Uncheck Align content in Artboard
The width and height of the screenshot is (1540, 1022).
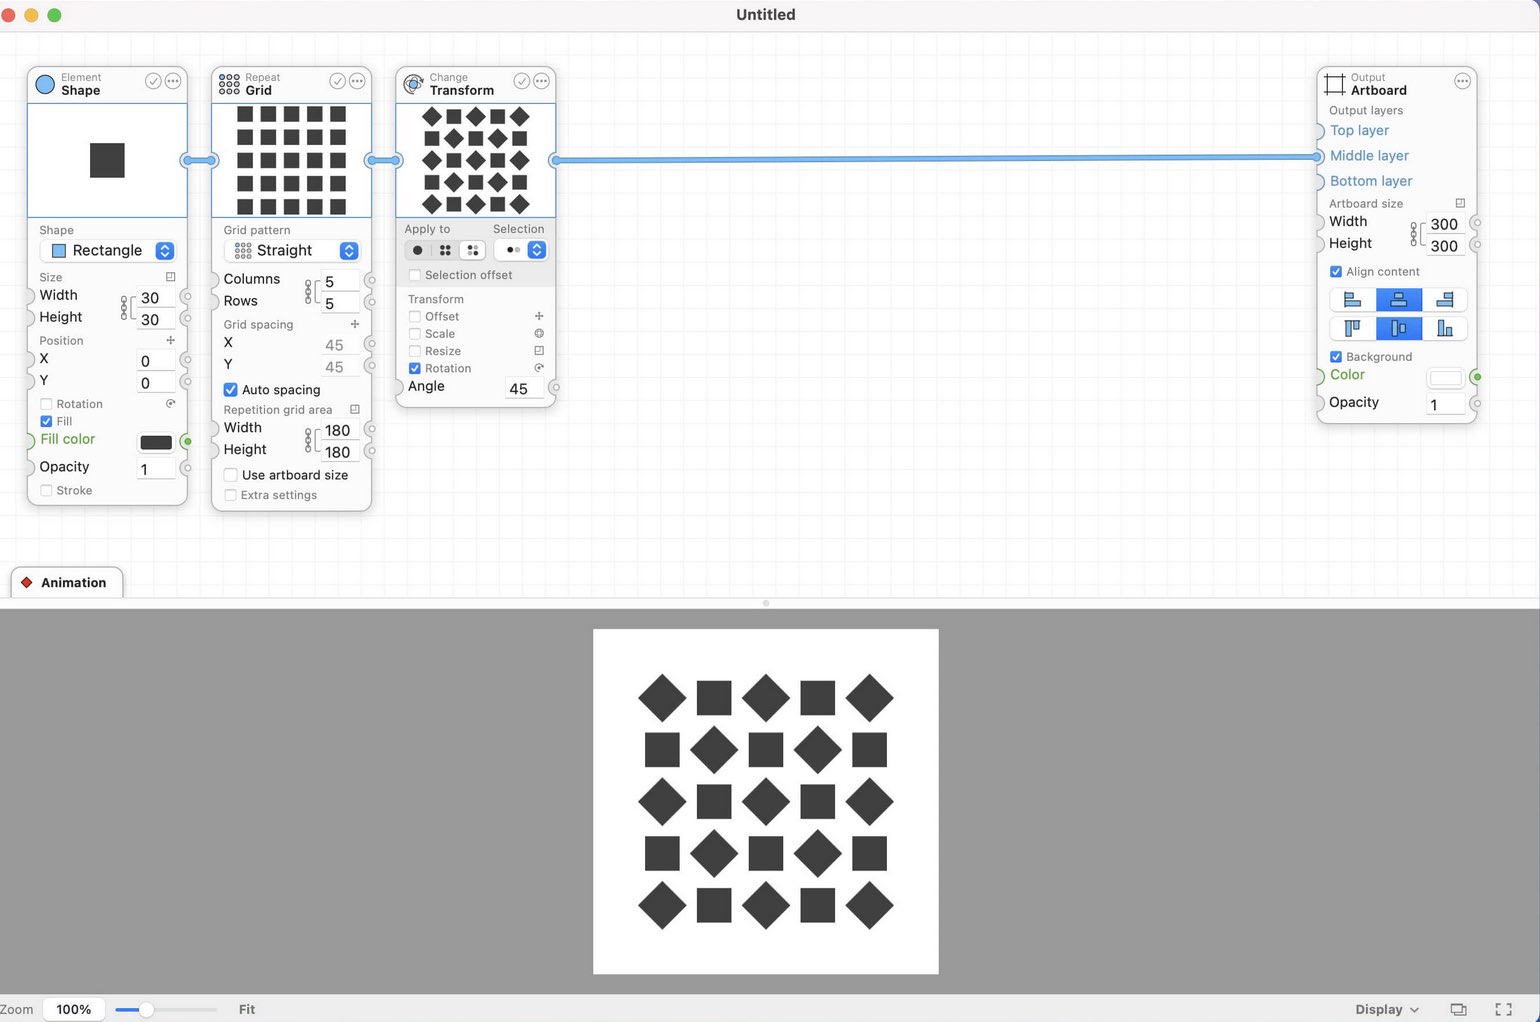pos(1335,271)
